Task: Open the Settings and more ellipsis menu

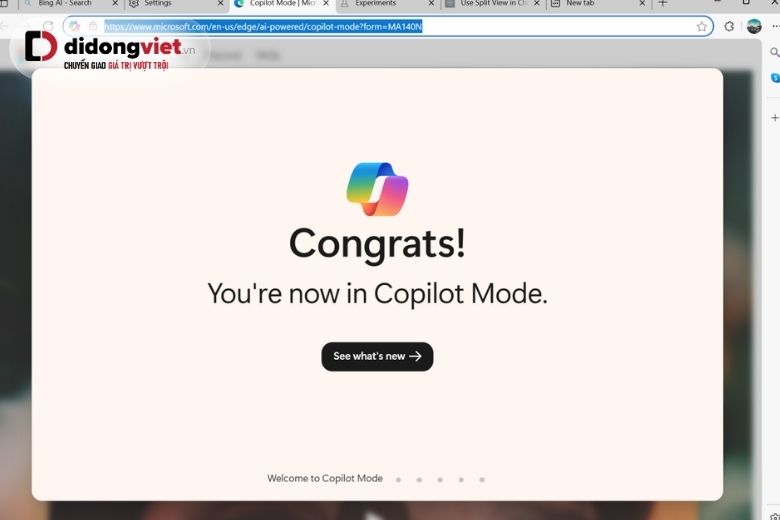Action: pos(776,26)
